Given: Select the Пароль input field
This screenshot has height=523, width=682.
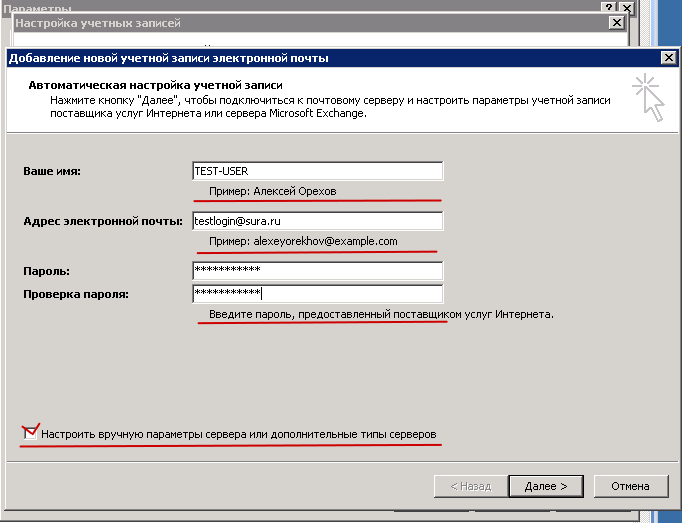Looking at the screenshot, I should pos(316,270).
